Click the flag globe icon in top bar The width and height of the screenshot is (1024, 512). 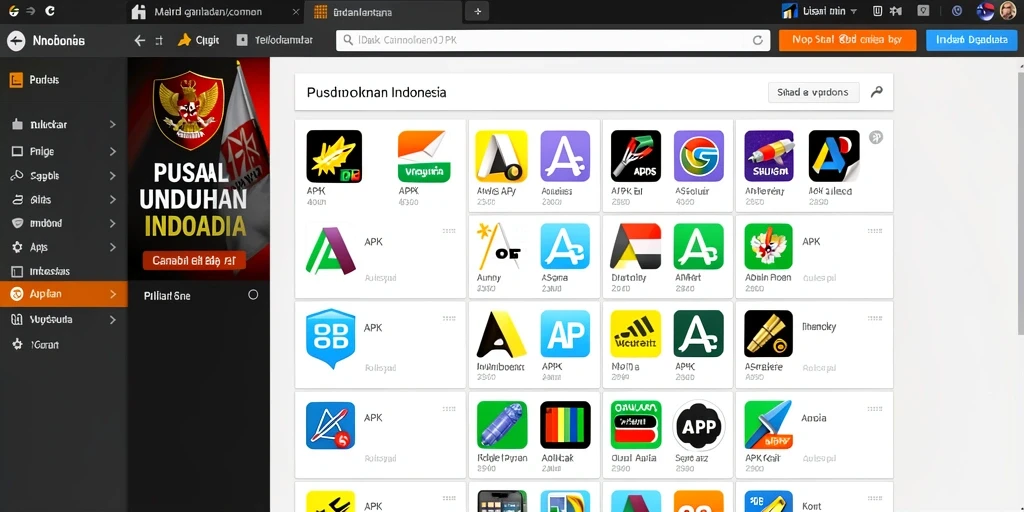click(985, 11)
